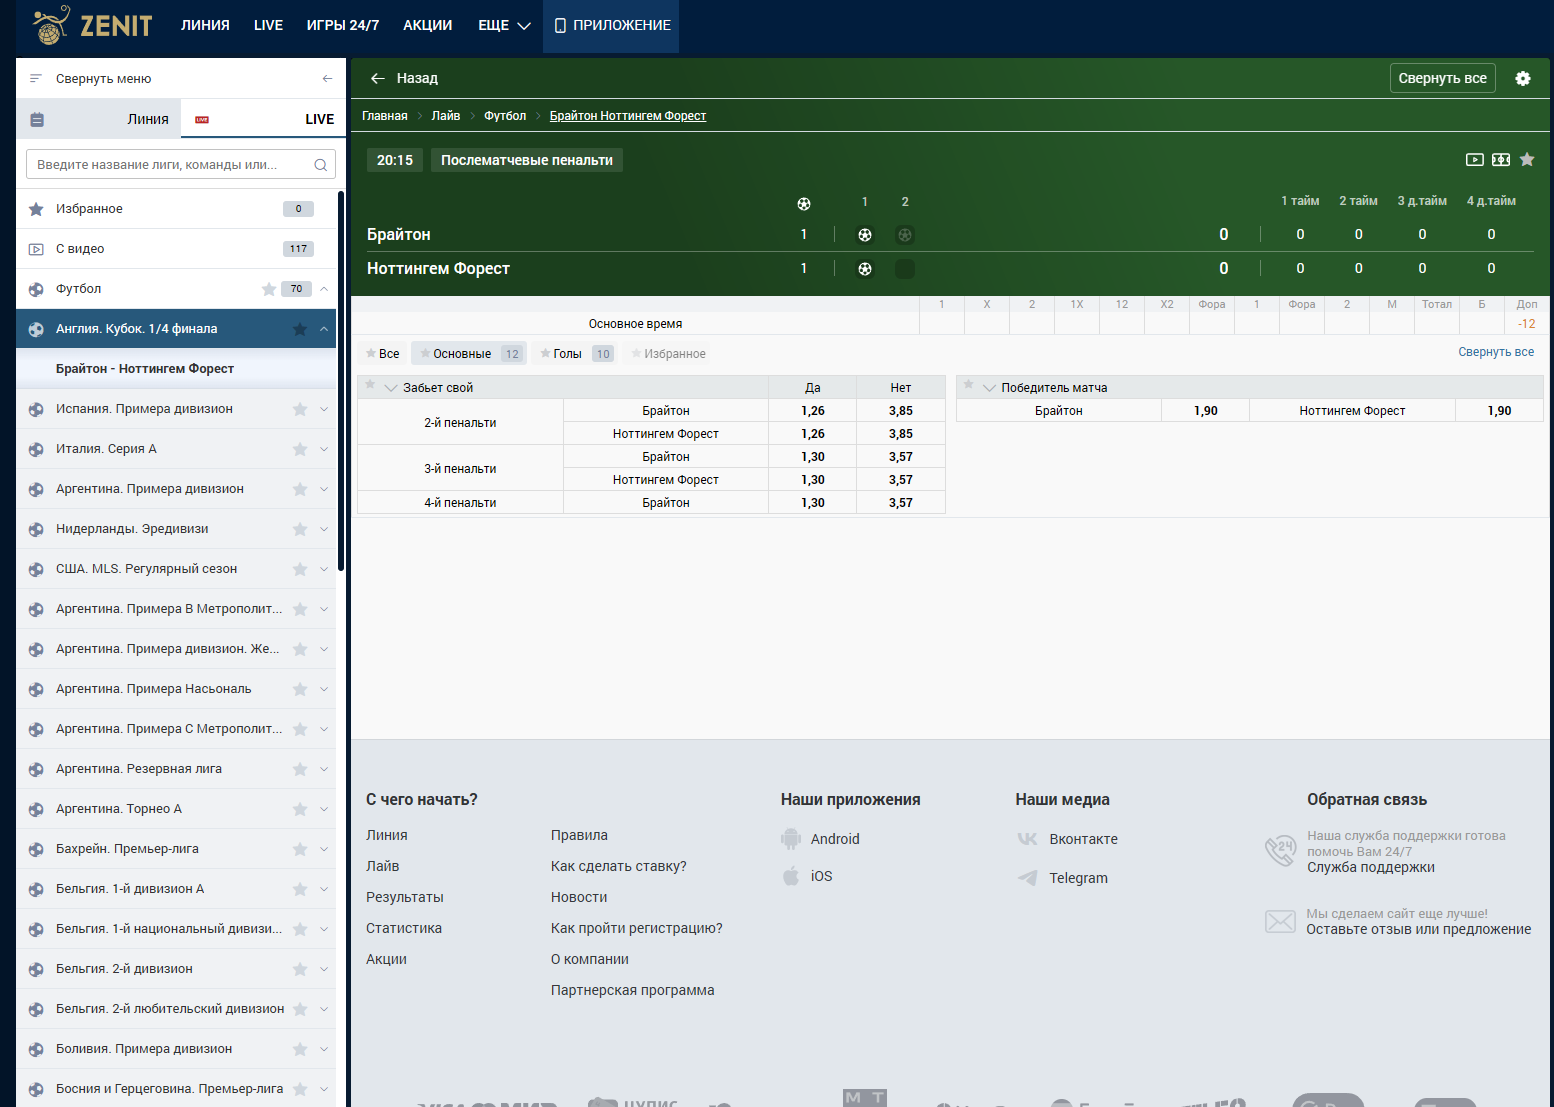Open the Android app link
This screenshot has height=1107, width=1554.
click(834, 839)
